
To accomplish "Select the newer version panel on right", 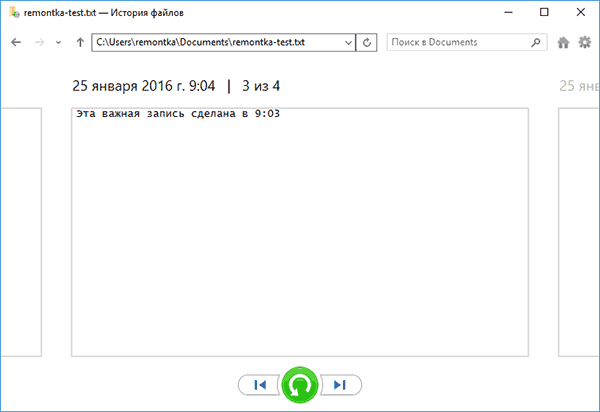I will (579, 230).
